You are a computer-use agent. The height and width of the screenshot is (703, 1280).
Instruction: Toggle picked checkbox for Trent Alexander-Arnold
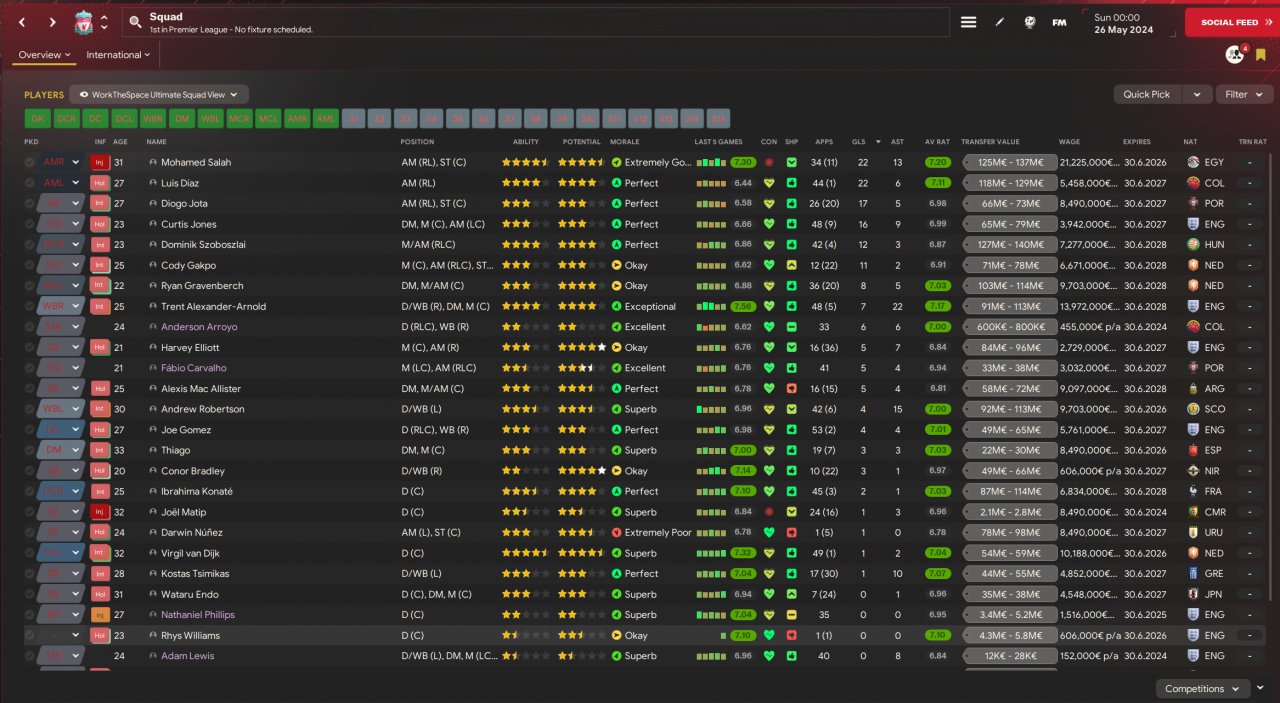[29, 306]
